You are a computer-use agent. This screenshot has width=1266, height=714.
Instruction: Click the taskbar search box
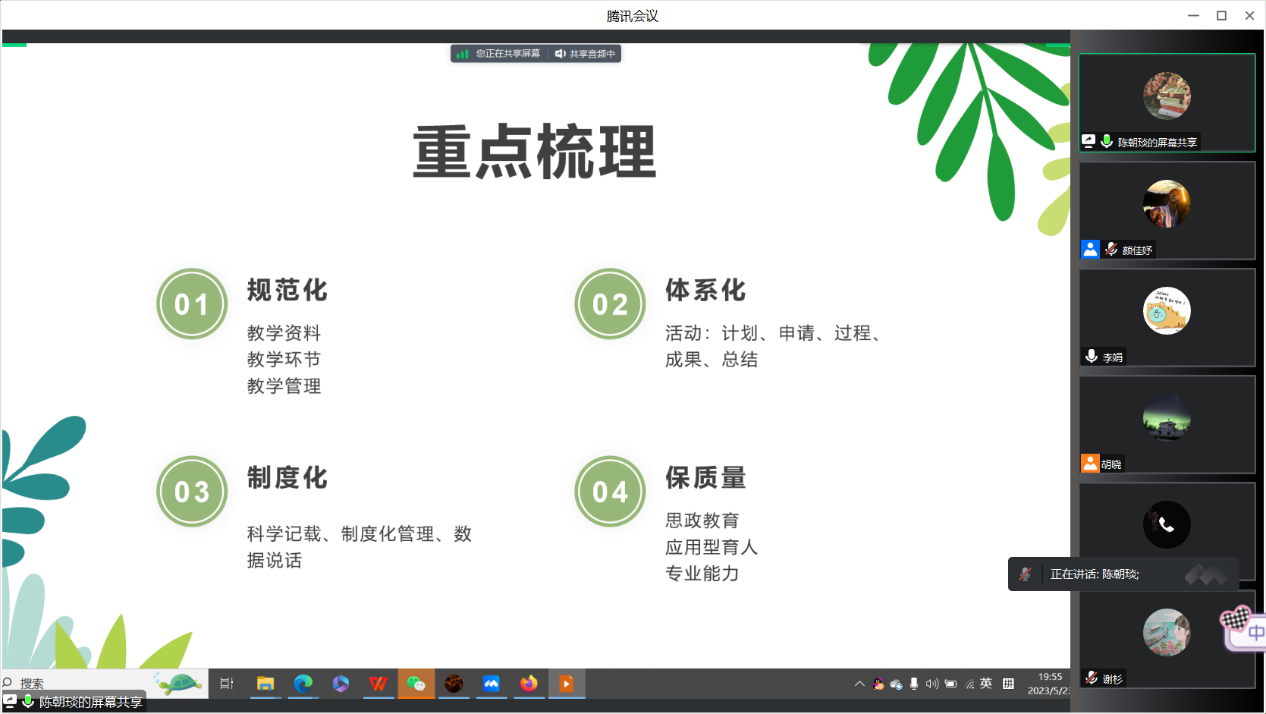coord(104,684)
